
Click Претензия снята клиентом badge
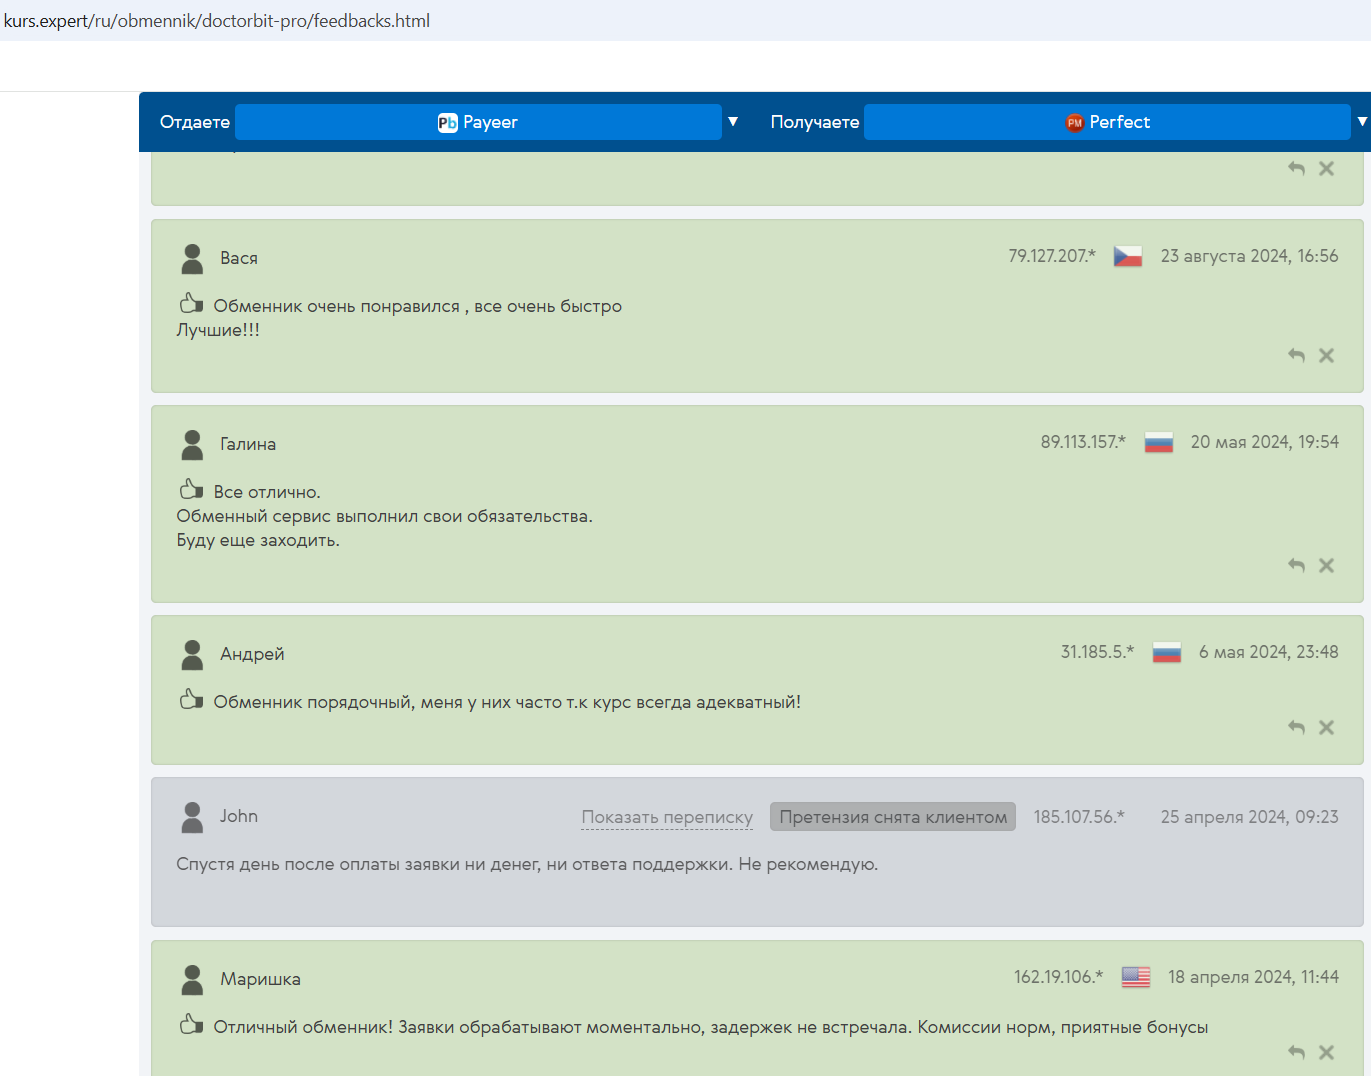[x=892, y=817]
